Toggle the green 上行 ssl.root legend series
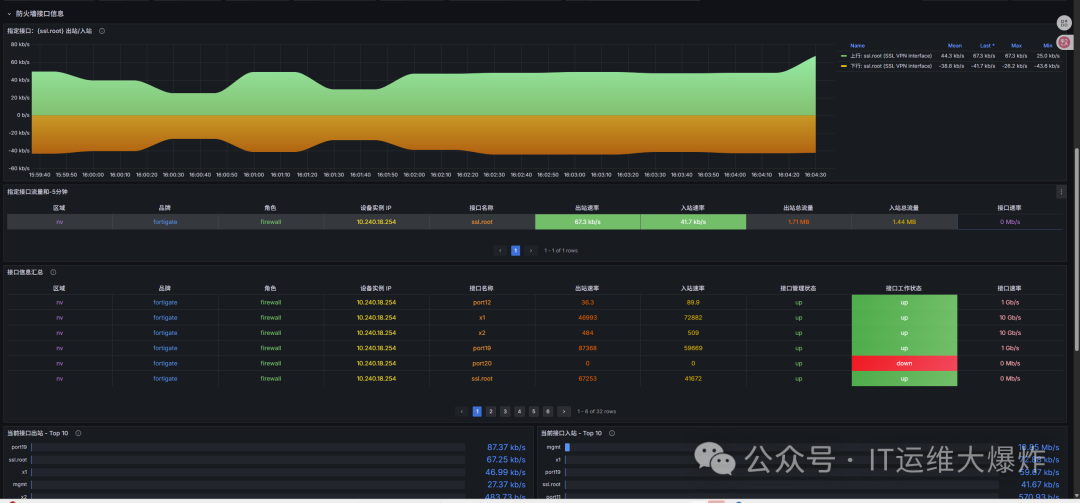Image resolution: width=1080 pixels, height=503 pixels. point(844,56)
